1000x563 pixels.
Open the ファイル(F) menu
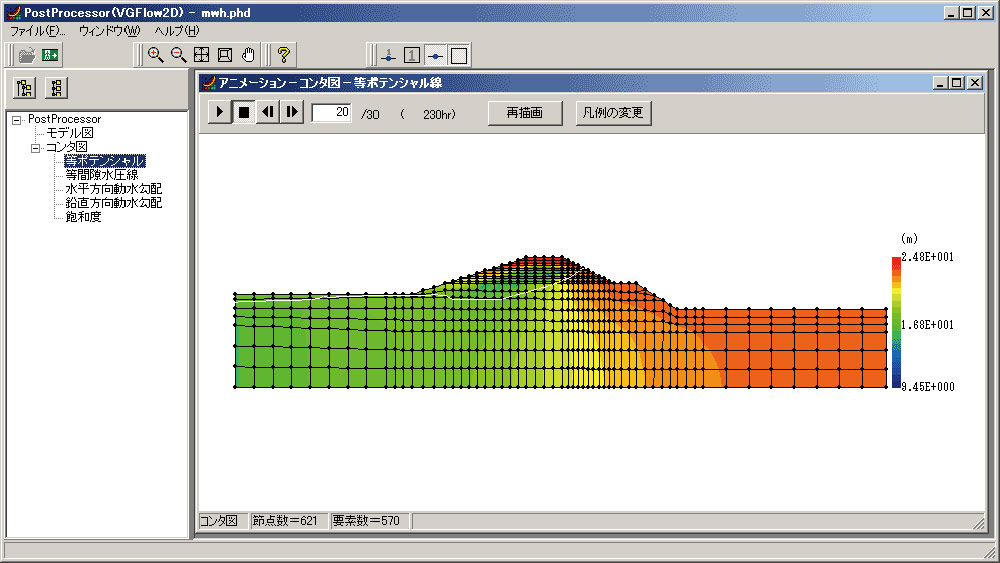[x=37, y=31]
